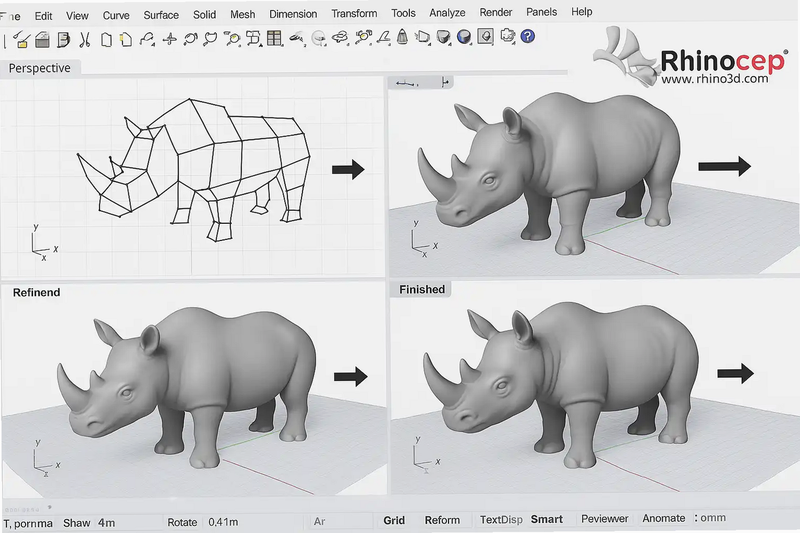Click the Copy document icon
Viewport: 800px width, 533px height.
pos(106,39)
